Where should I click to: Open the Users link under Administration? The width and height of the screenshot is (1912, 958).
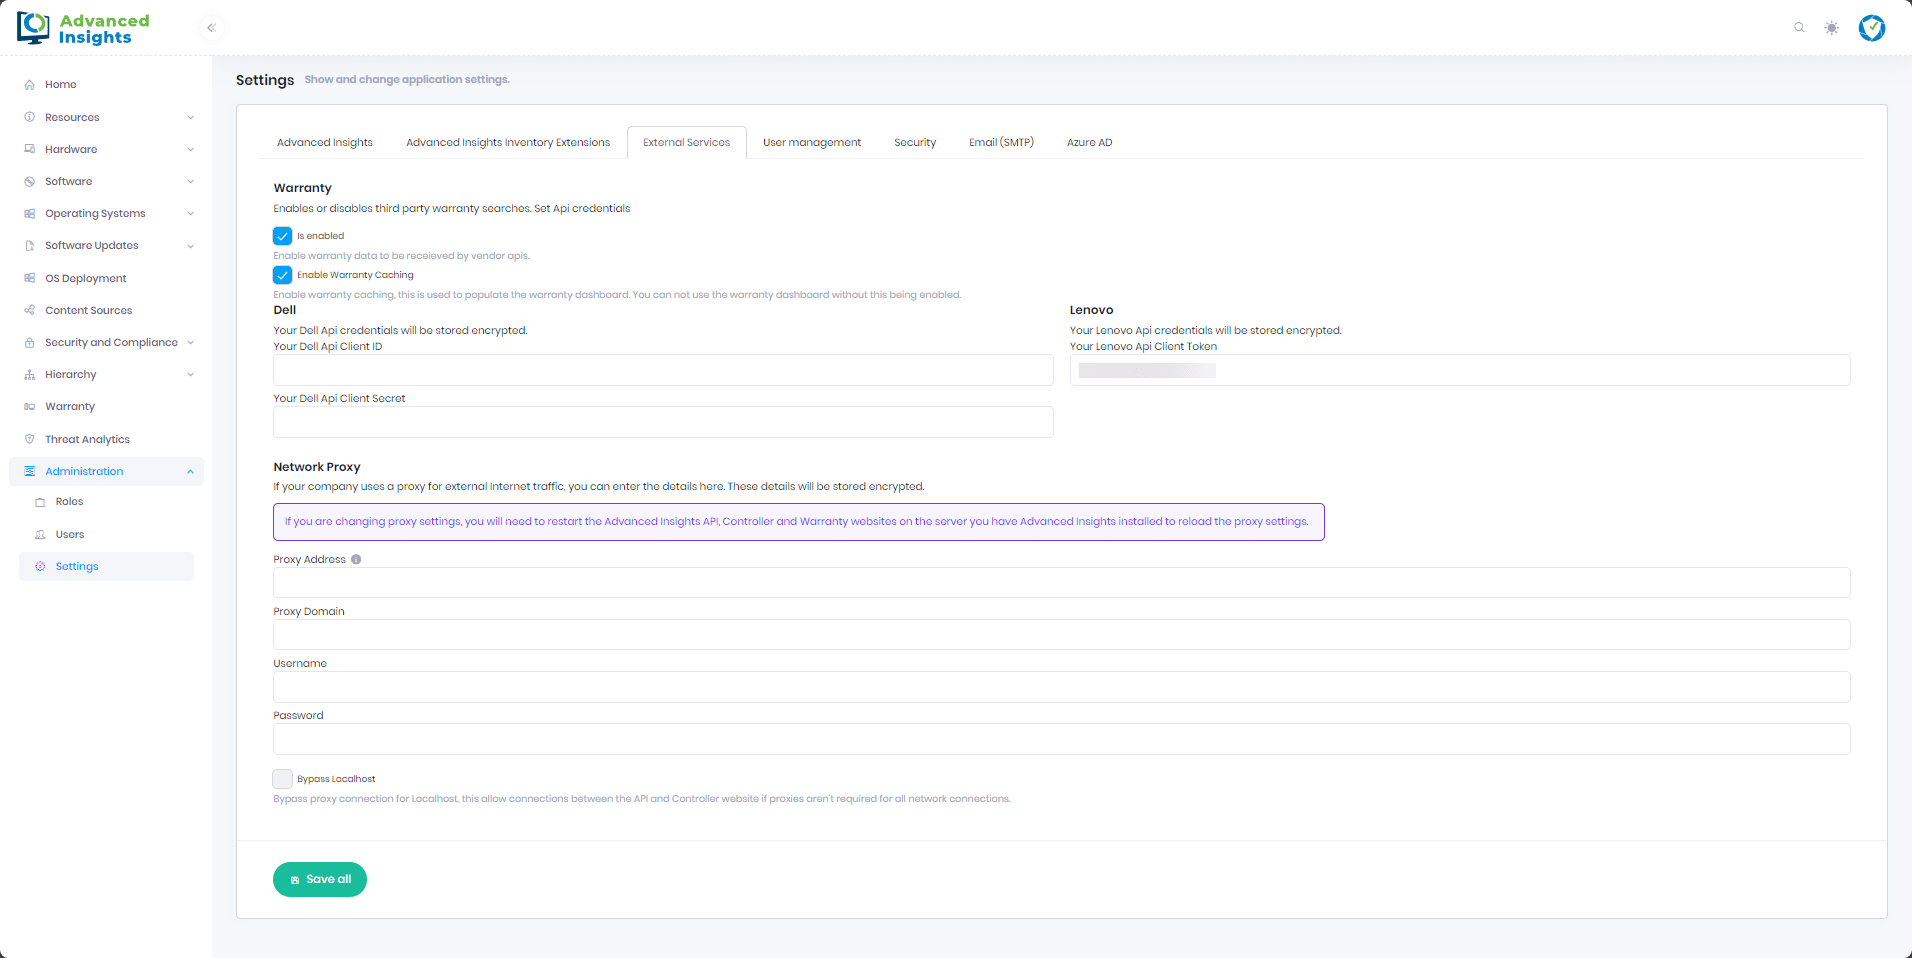[x=70, y=535]
